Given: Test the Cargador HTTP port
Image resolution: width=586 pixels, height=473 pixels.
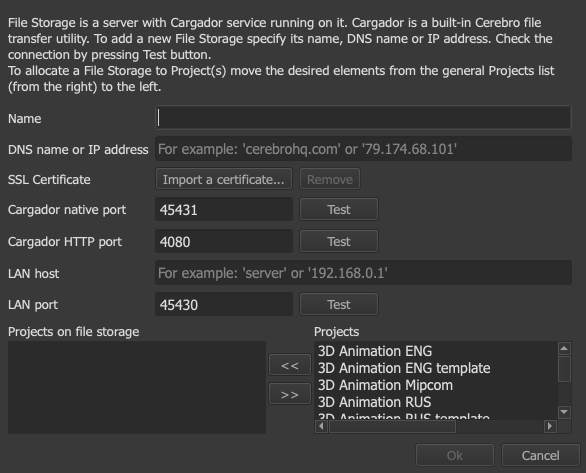Looking at the screenshot, I should click(x=339, y=241).
